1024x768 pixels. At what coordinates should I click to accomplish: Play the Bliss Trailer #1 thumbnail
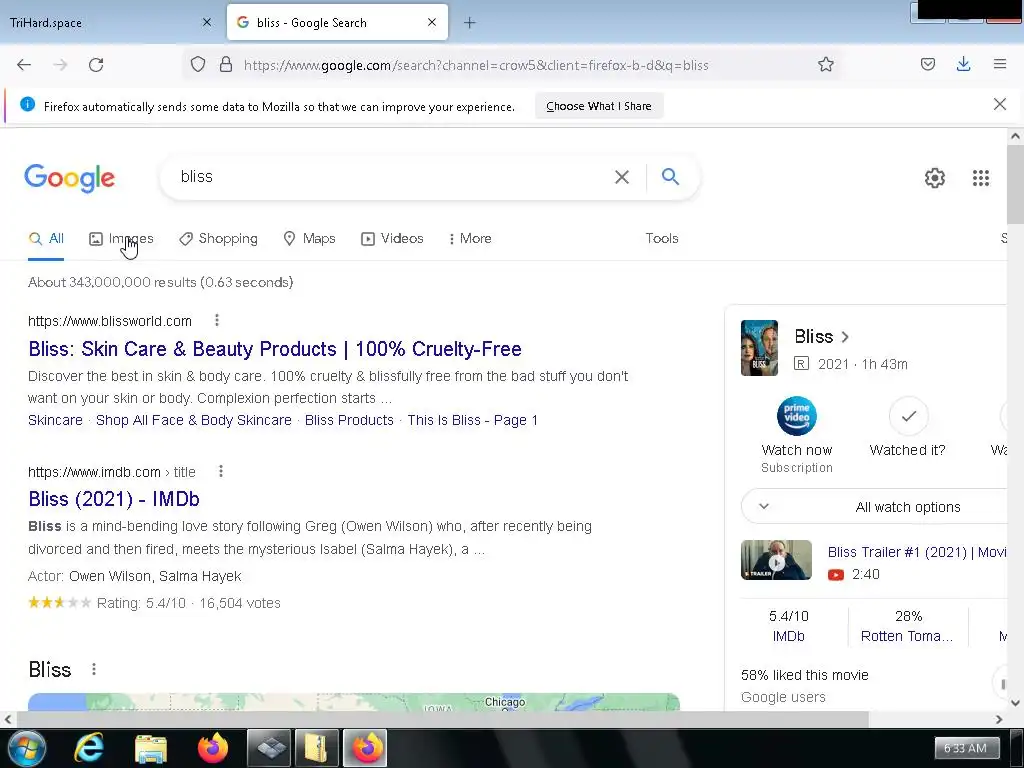[x=776, y=560]
